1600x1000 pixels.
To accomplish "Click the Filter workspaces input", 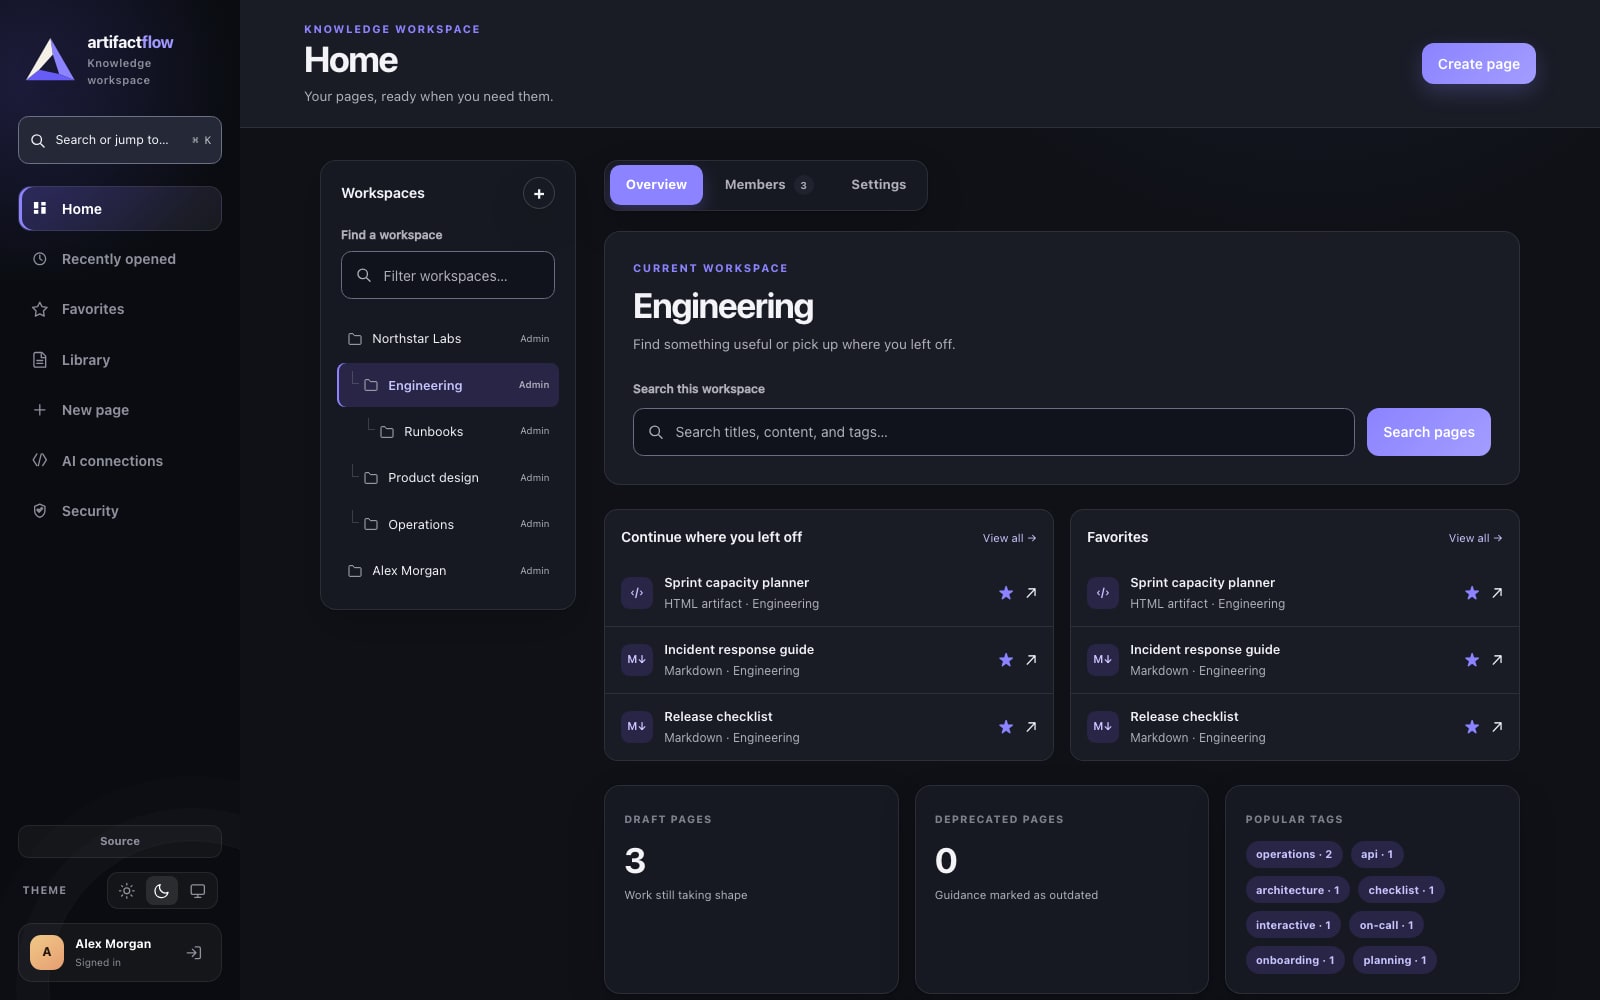I will pos(448,275).
